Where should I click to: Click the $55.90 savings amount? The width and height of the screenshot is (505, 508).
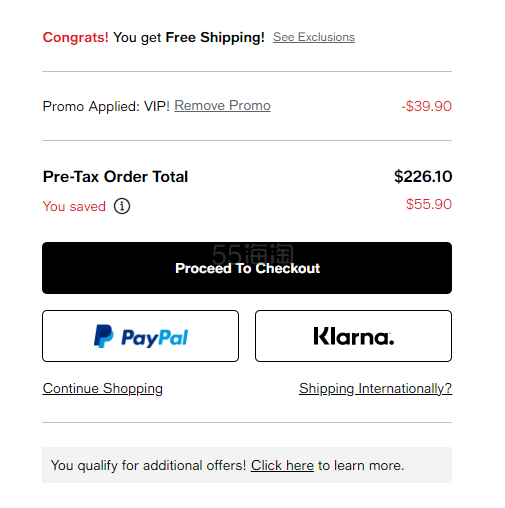coord(429,204)
